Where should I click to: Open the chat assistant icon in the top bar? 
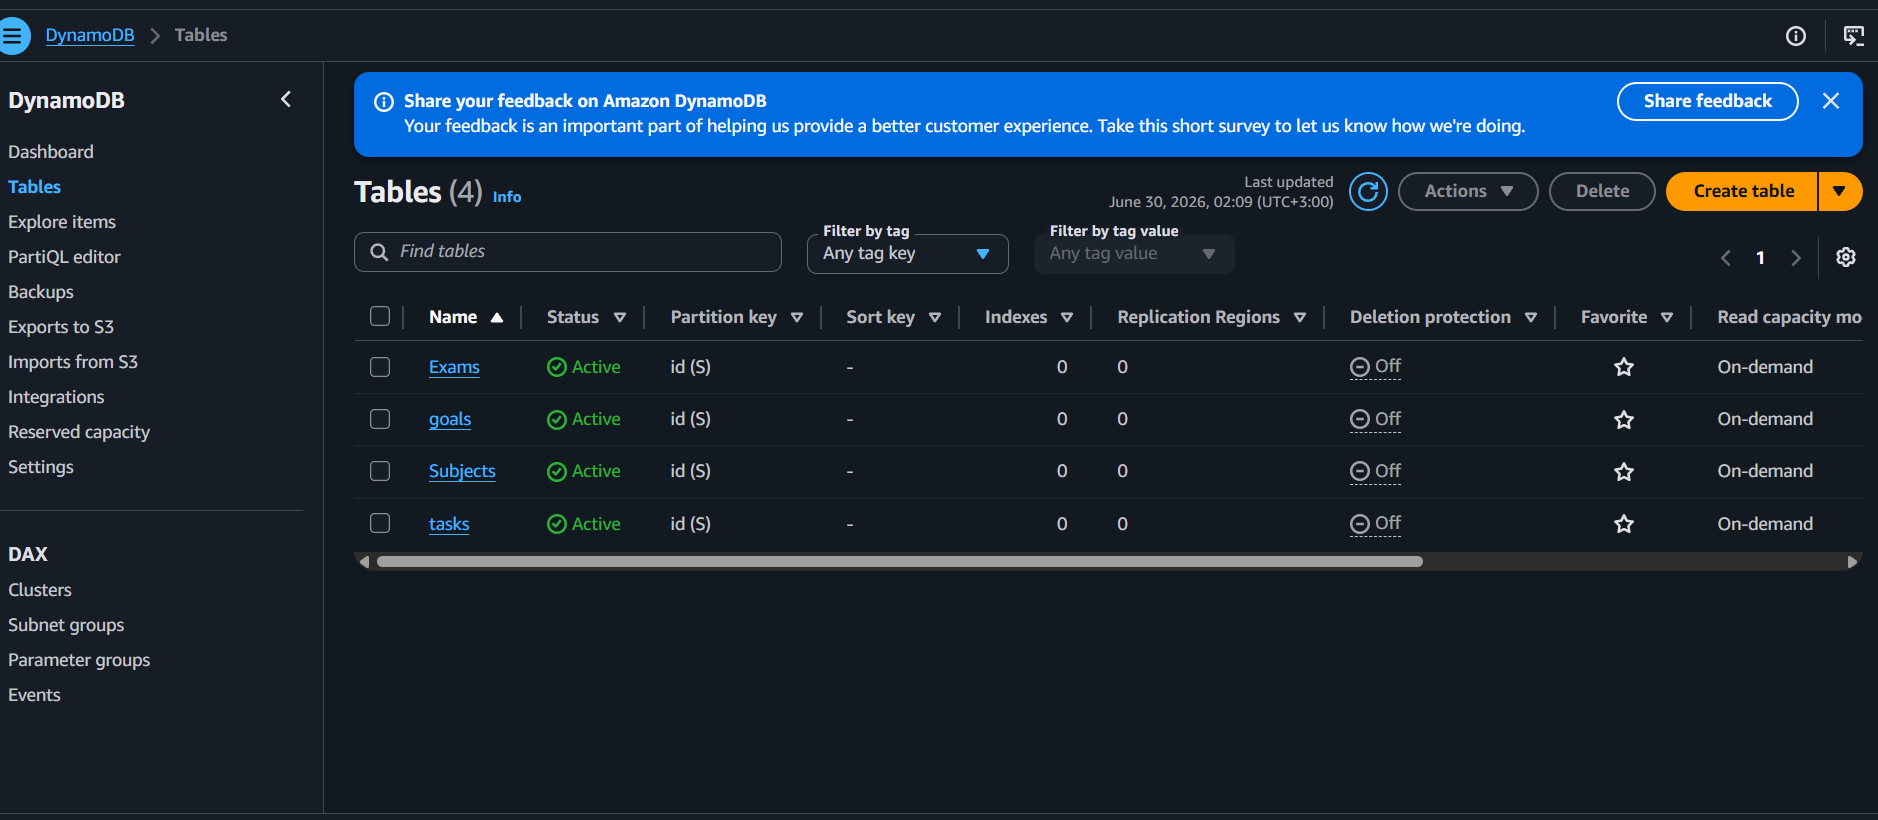[x=1854, y=36]
